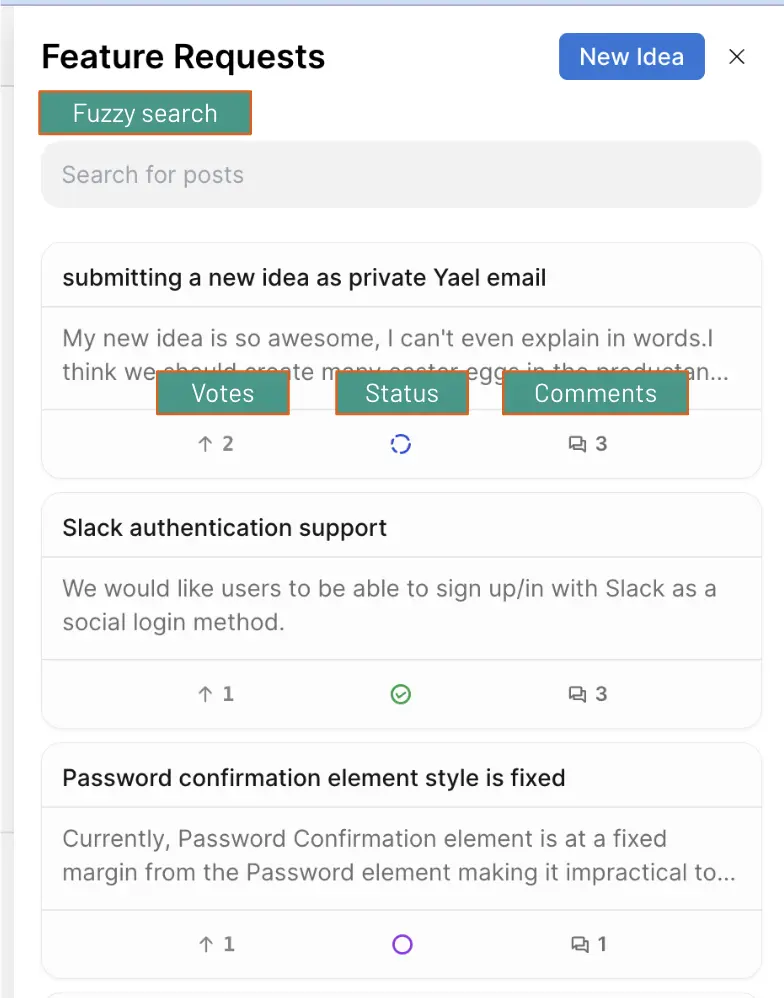Open the Slack authentication support post

coord(225,527)
